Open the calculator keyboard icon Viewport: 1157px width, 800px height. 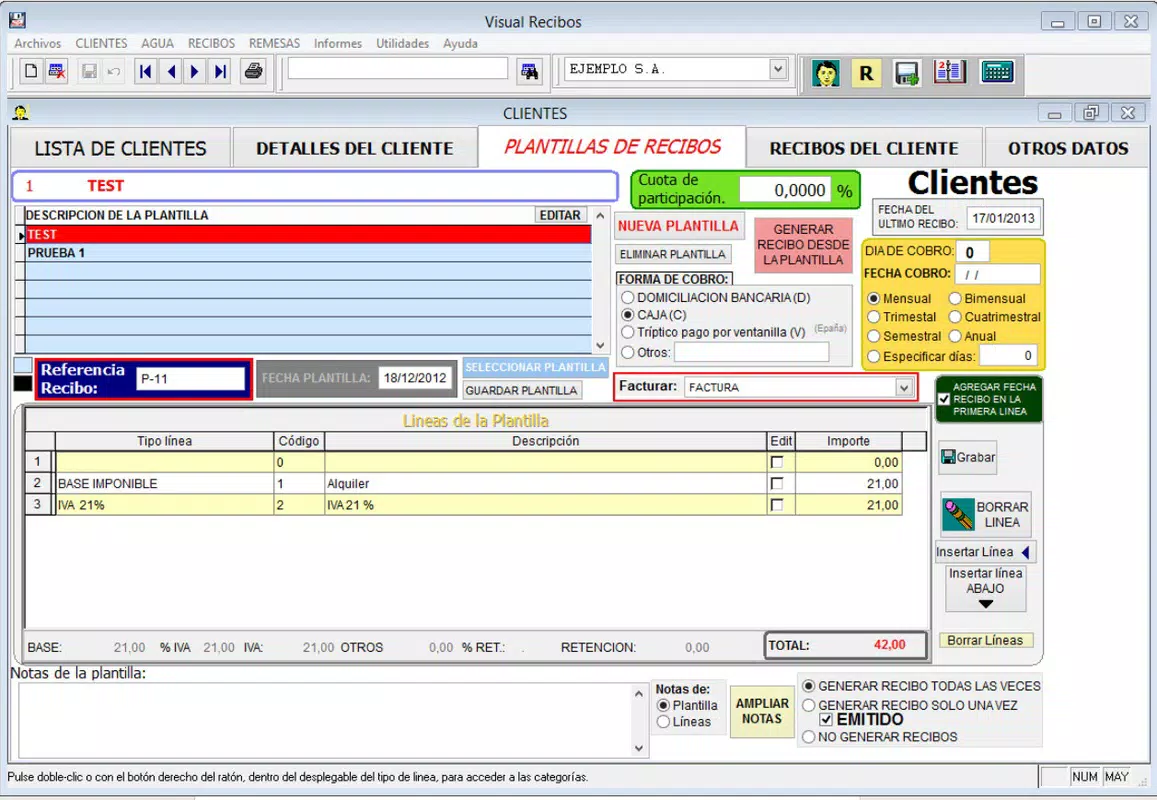pyautogui.click(x=997, y=72)
